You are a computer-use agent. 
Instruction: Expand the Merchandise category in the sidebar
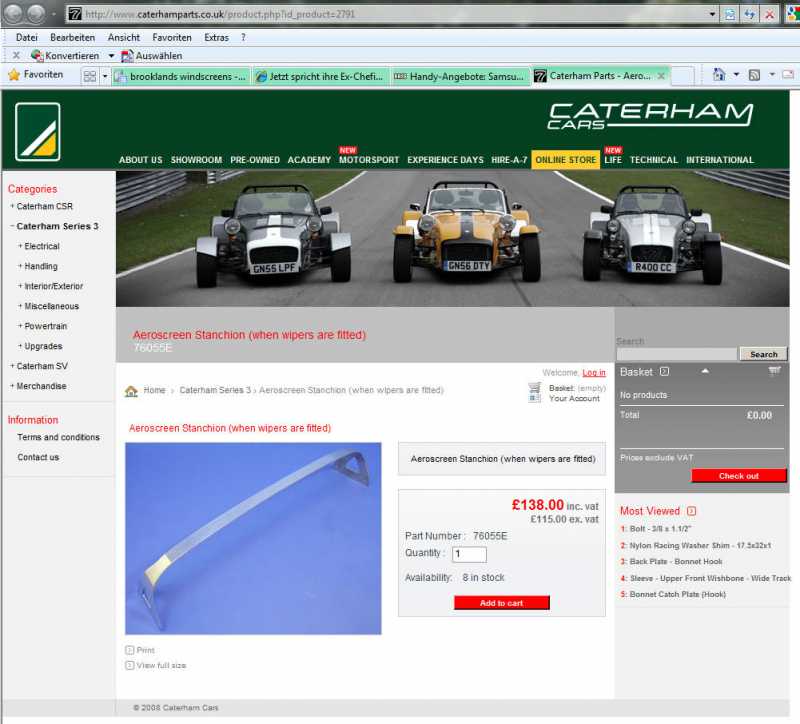point(12,386)
